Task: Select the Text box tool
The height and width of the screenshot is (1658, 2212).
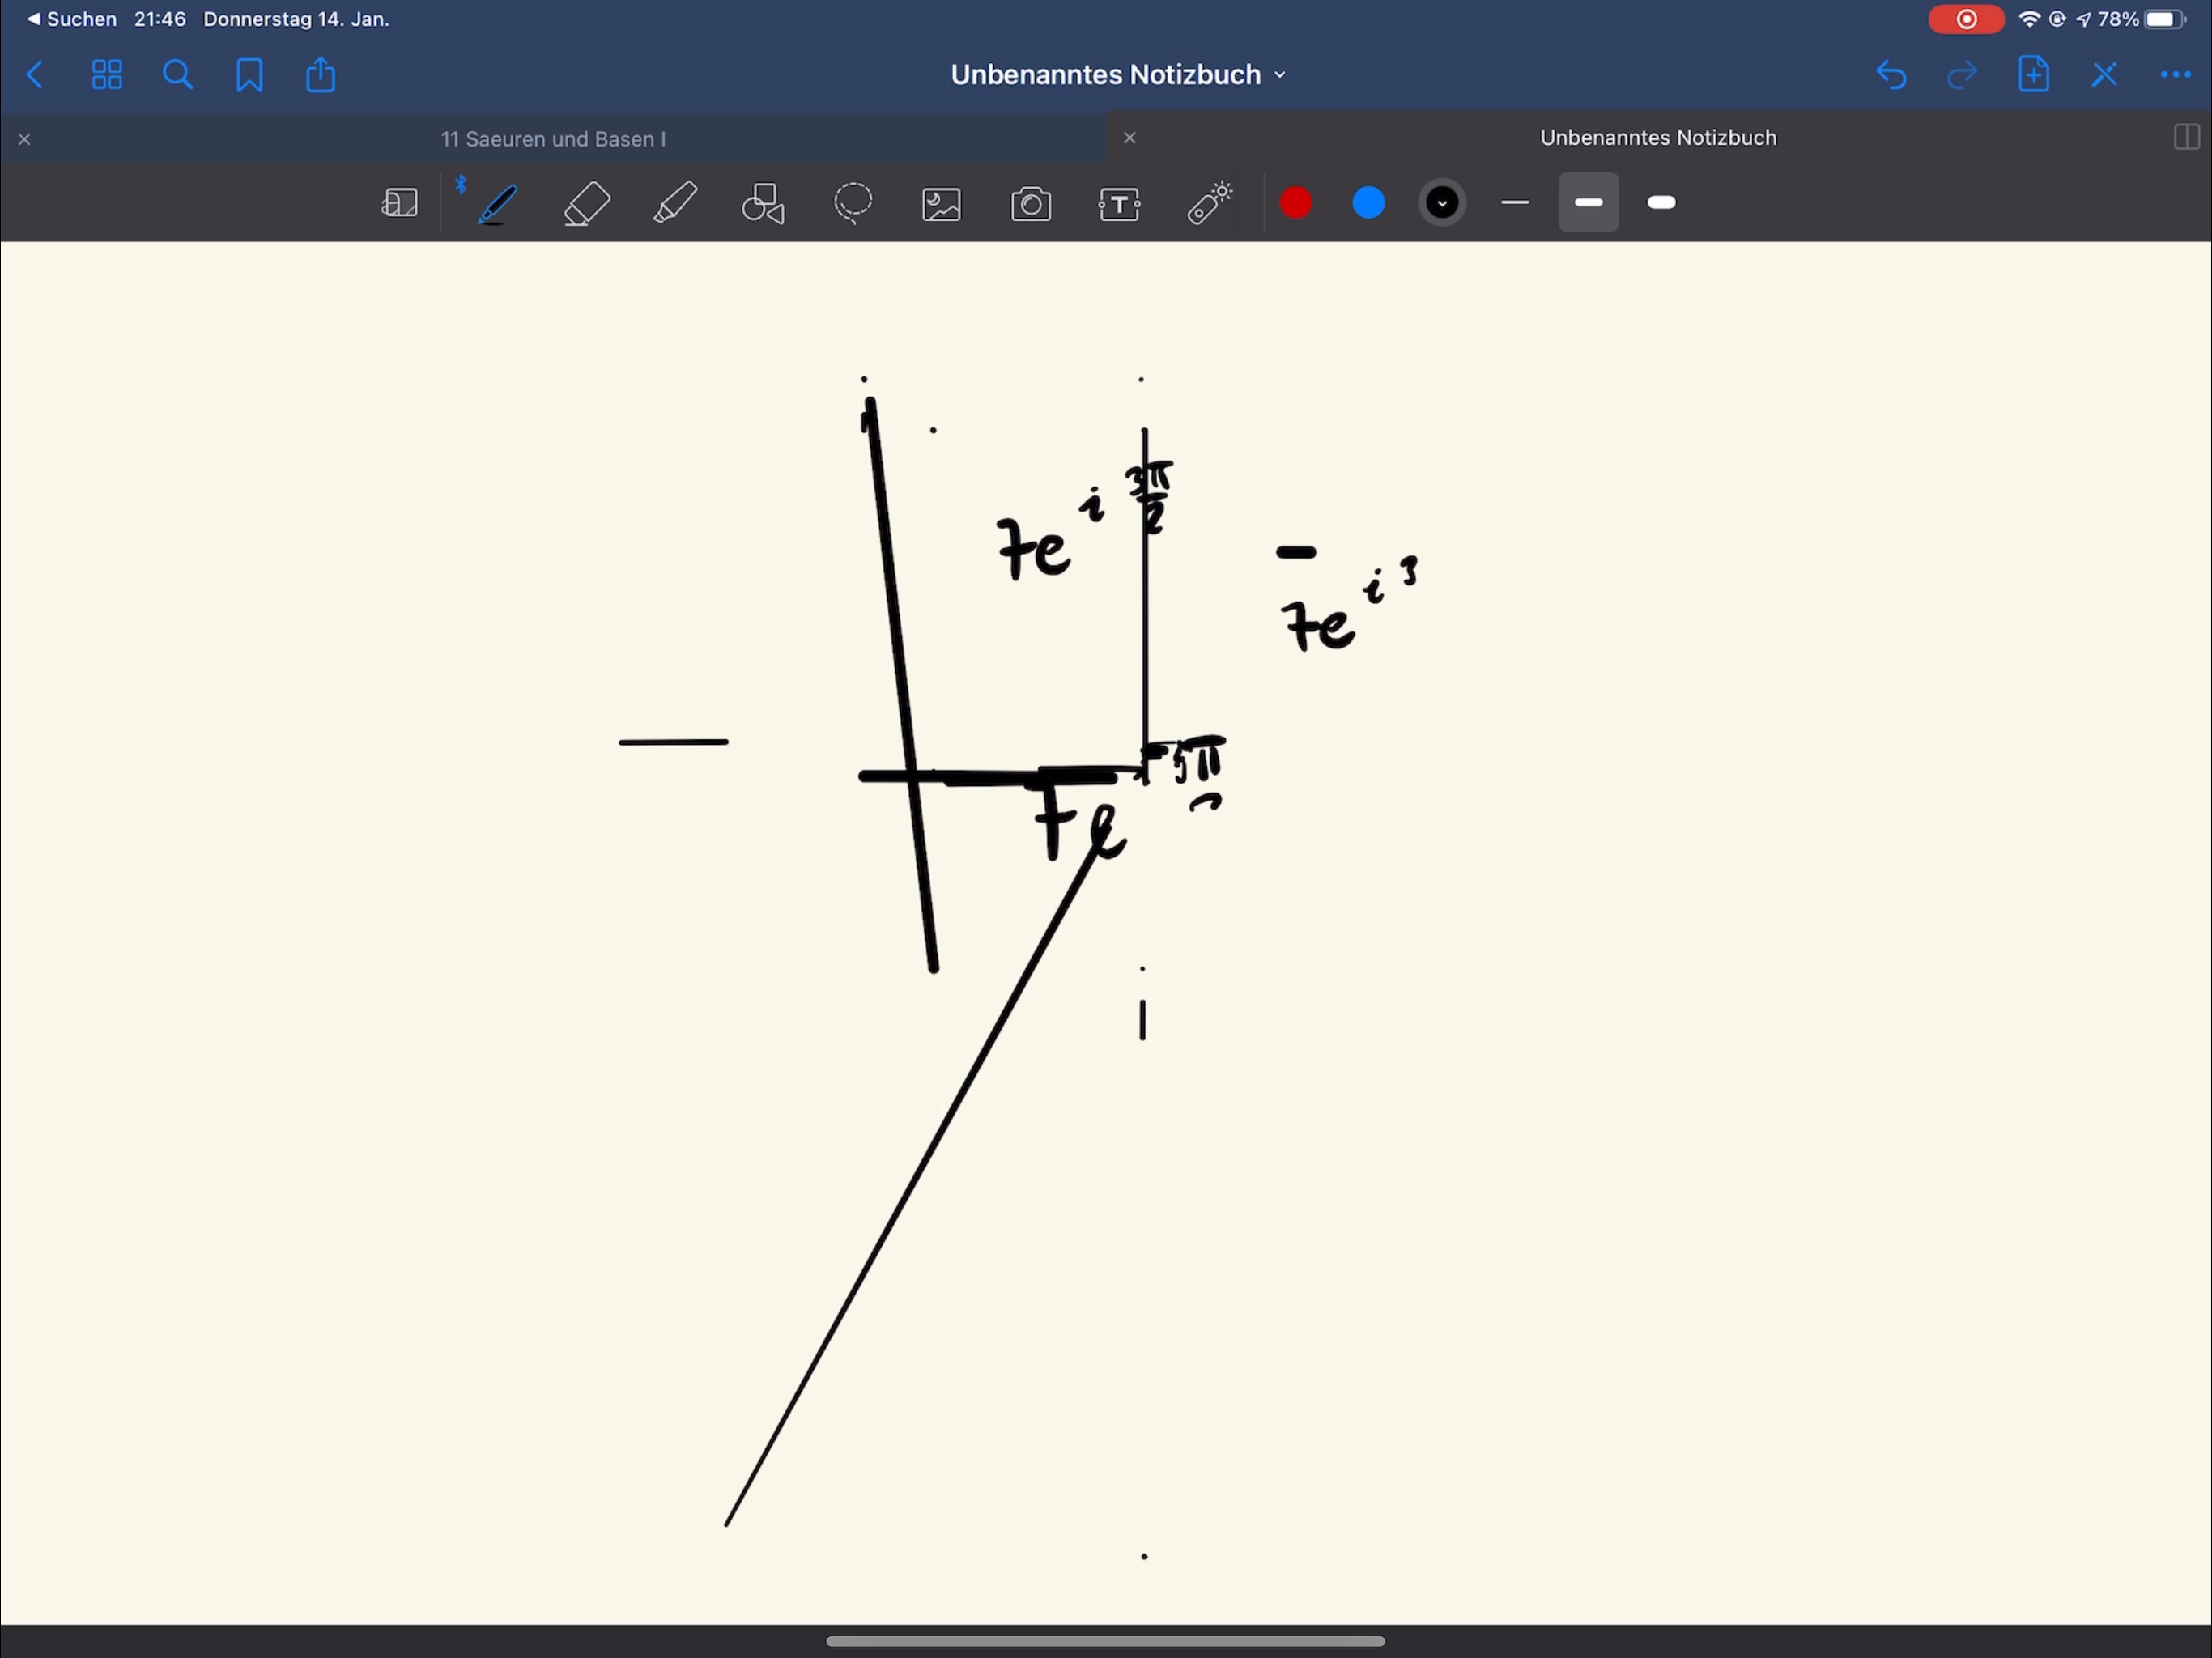Action: coord(1119,204)
